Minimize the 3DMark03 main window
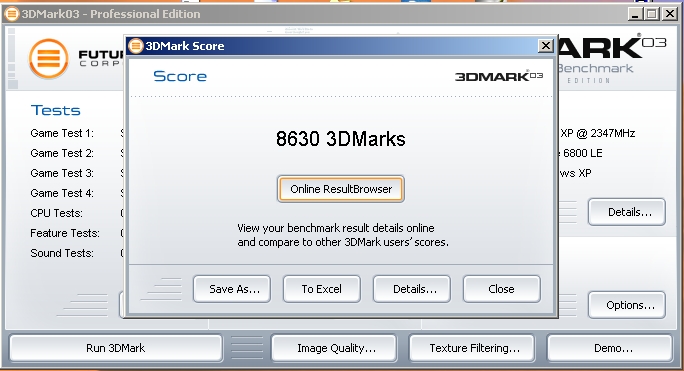 click(x=635, y=14)
